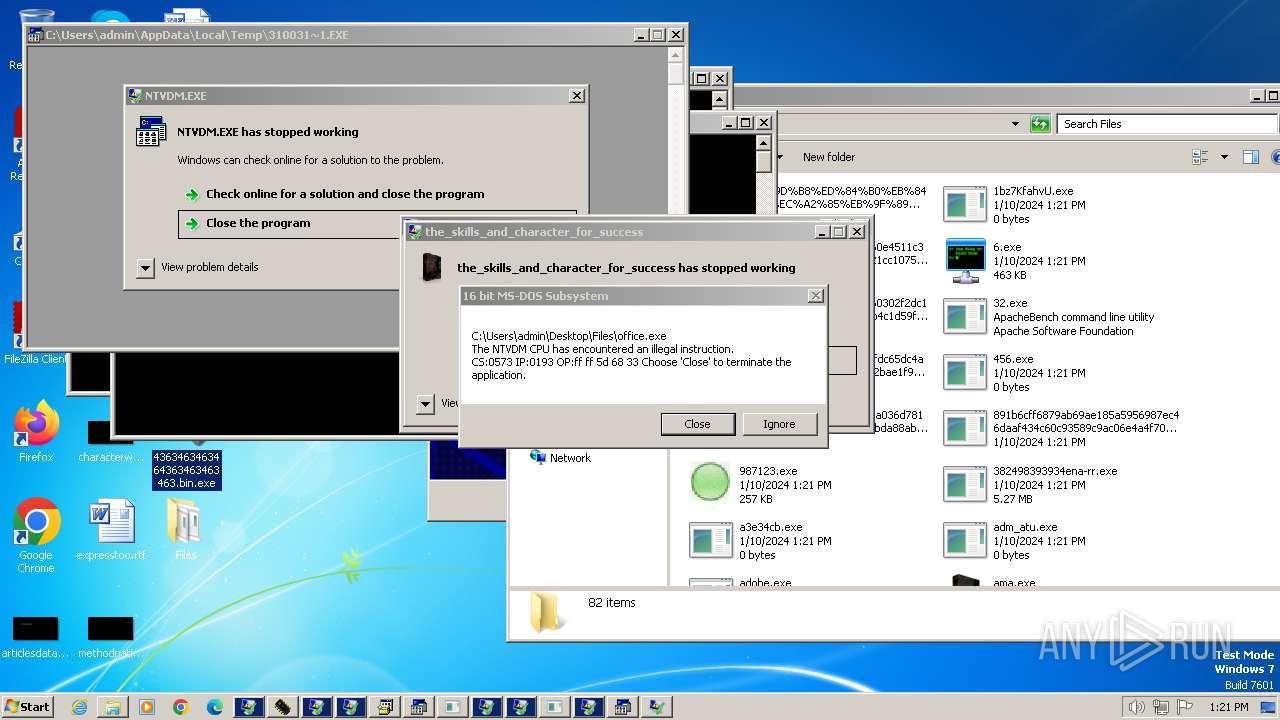Click change your view icon in explorer
The height and width of the screenshot is (720, 1280).
pyautogui.click(x=1200, y=157)
